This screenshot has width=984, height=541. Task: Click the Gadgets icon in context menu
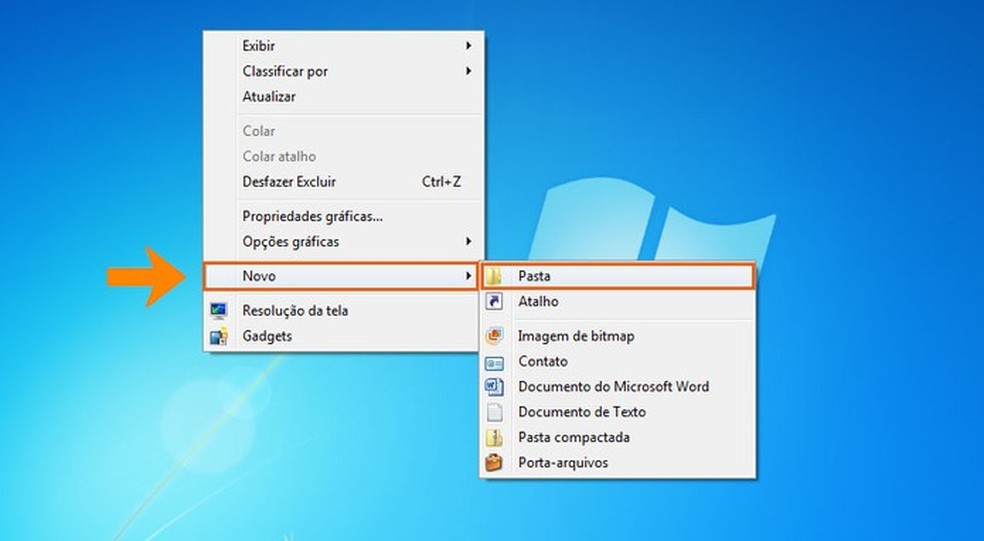218,336
